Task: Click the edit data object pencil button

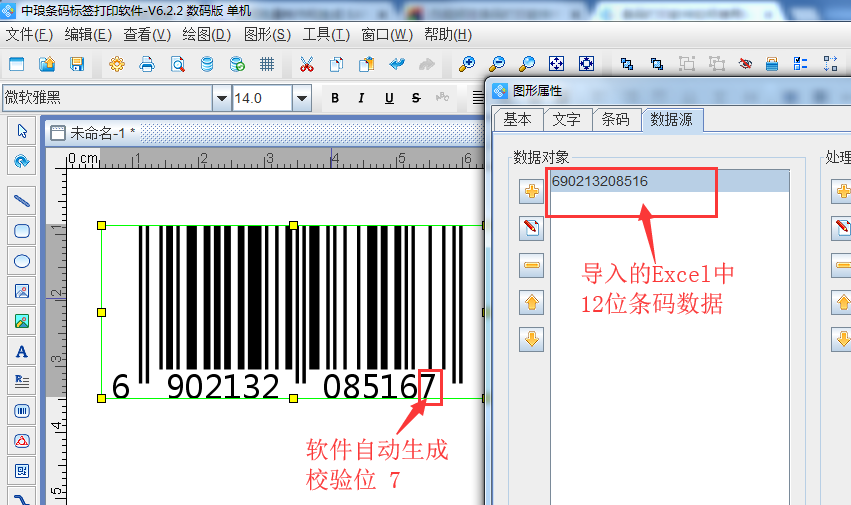Action: click(x=532, y=229)
